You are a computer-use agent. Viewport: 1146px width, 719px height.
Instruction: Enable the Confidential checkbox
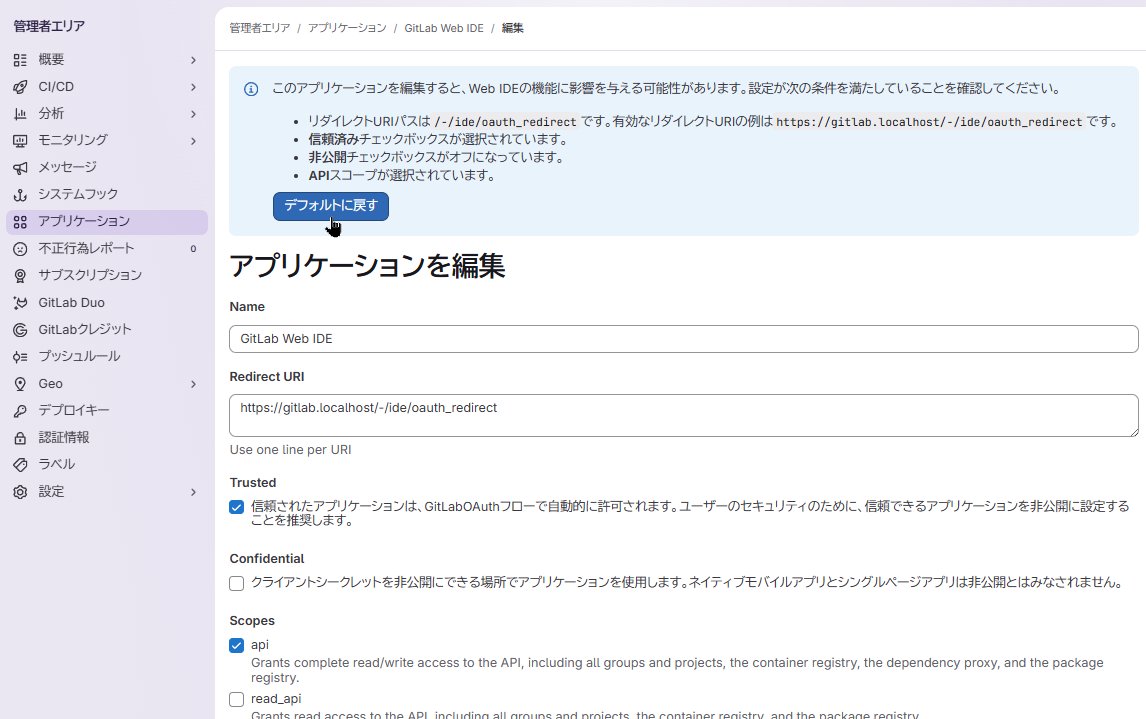(236, 583)
